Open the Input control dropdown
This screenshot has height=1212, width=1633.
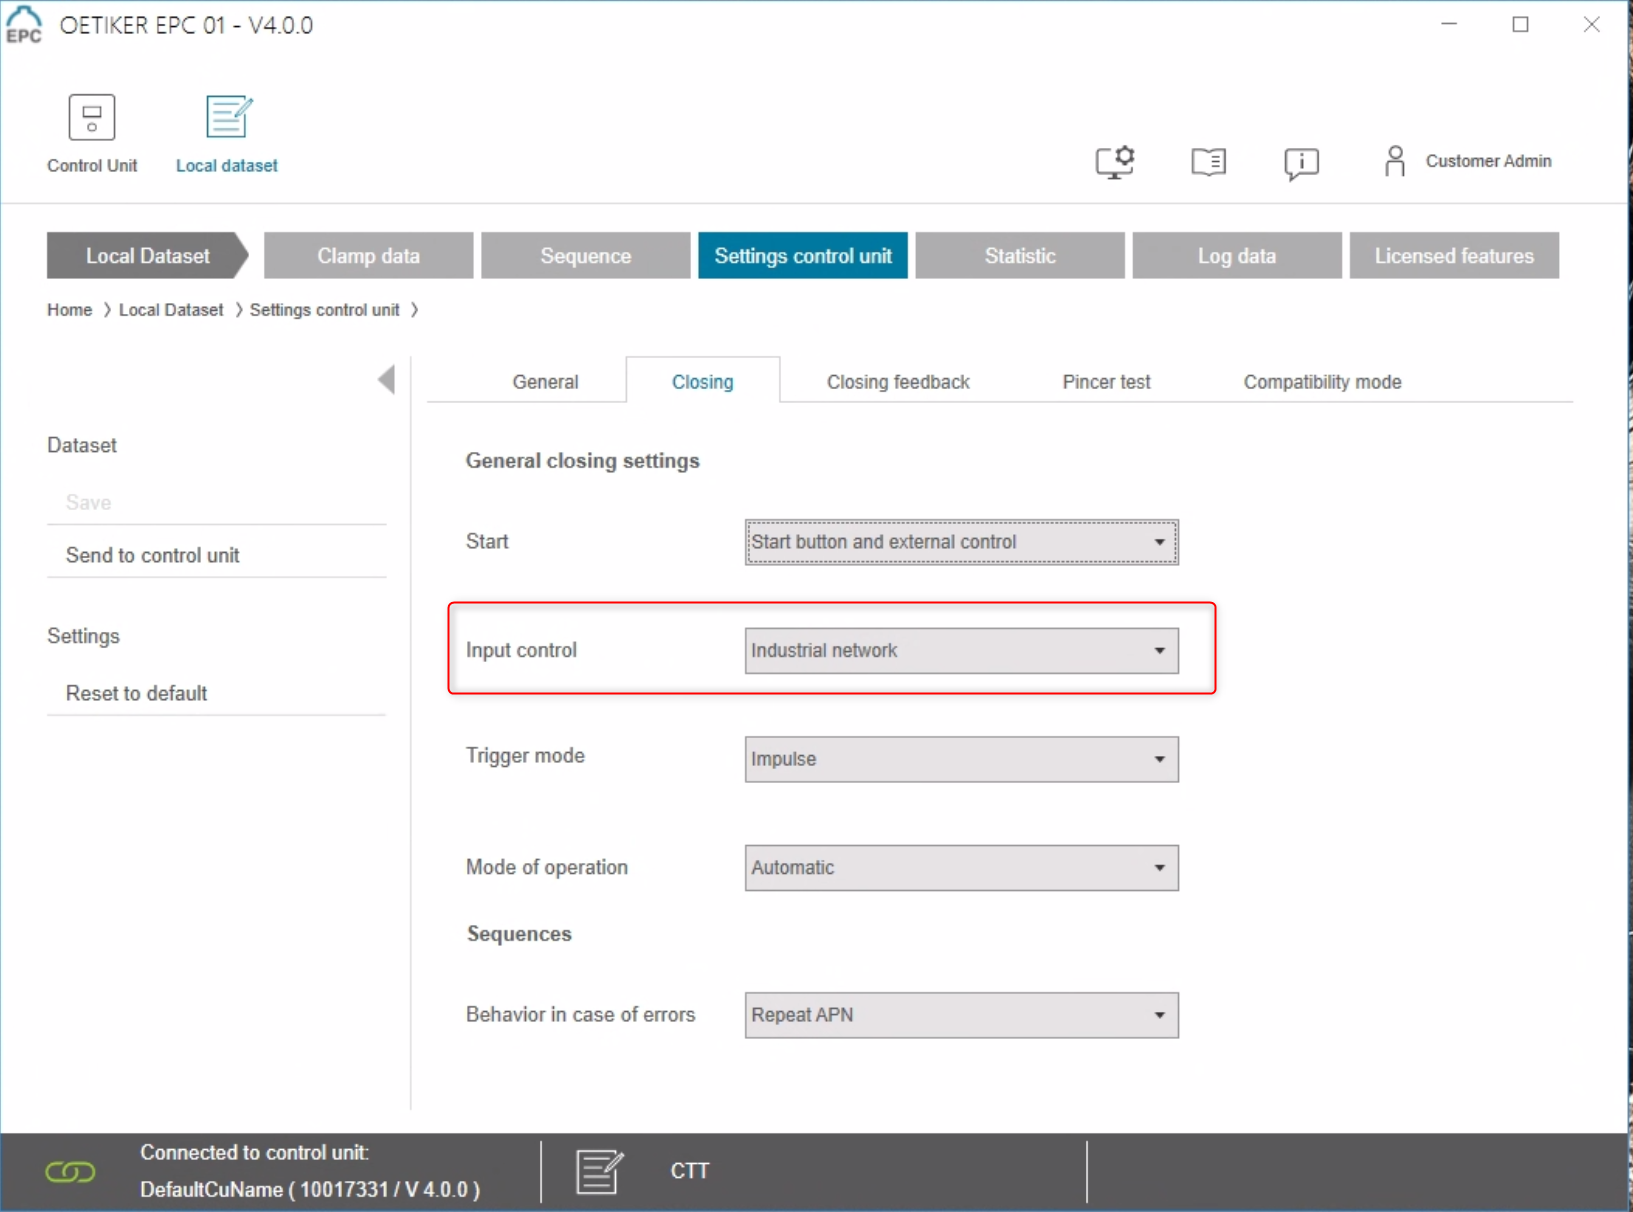pos(961,651)
